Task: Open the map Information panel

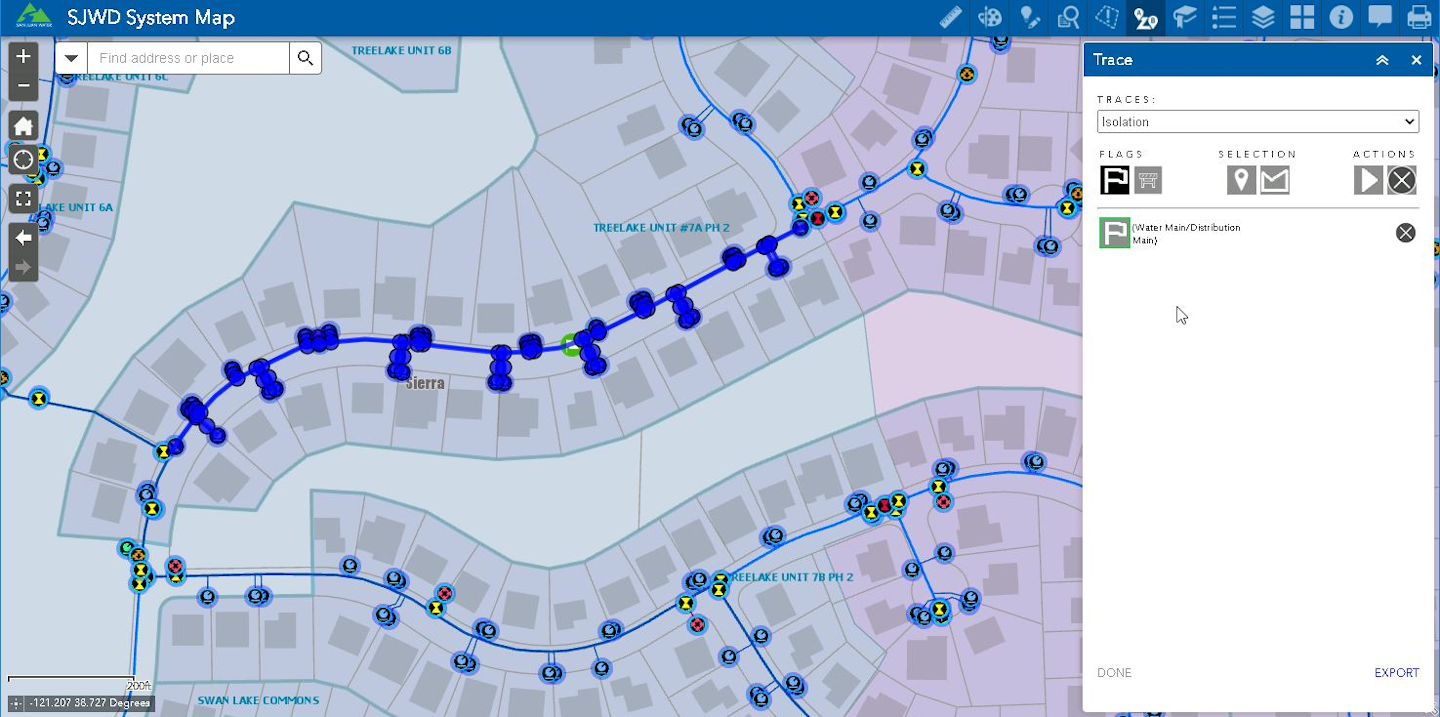Action: (x=1341, y=17)
